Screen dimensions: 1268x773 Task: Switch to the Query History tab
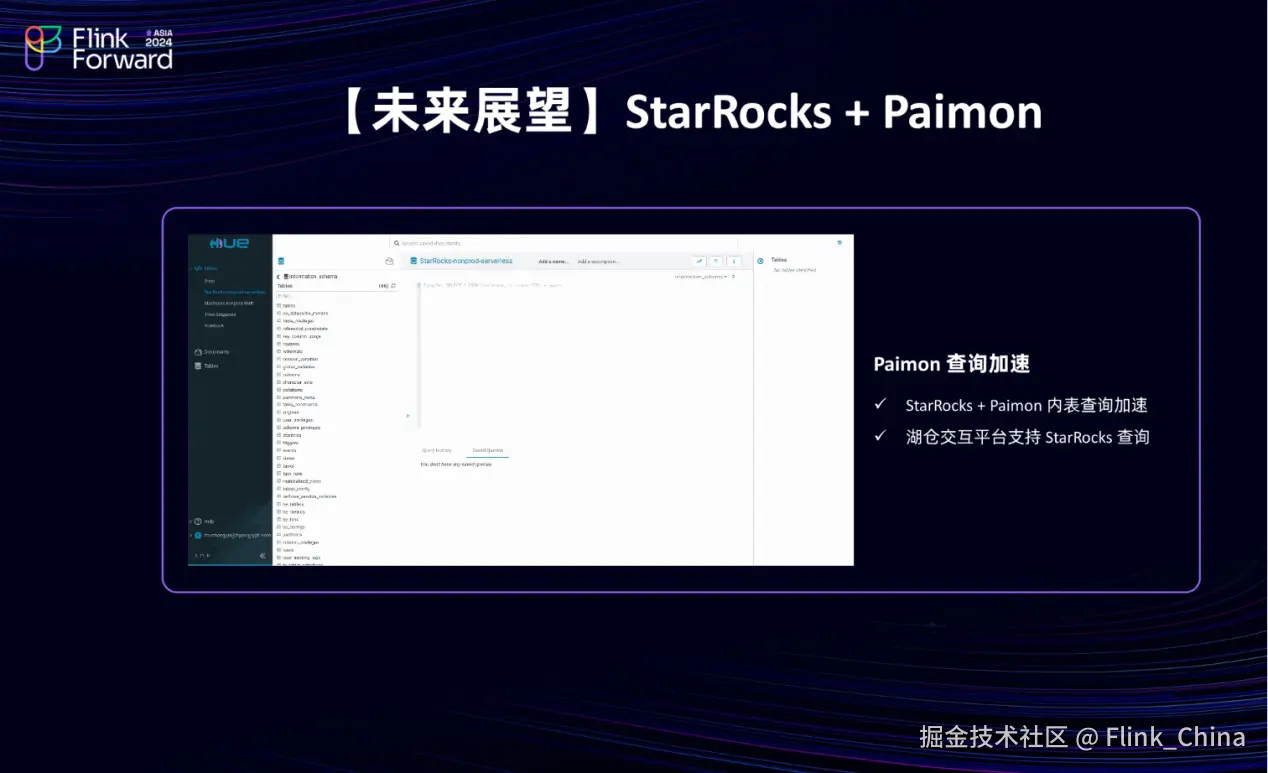437,450
